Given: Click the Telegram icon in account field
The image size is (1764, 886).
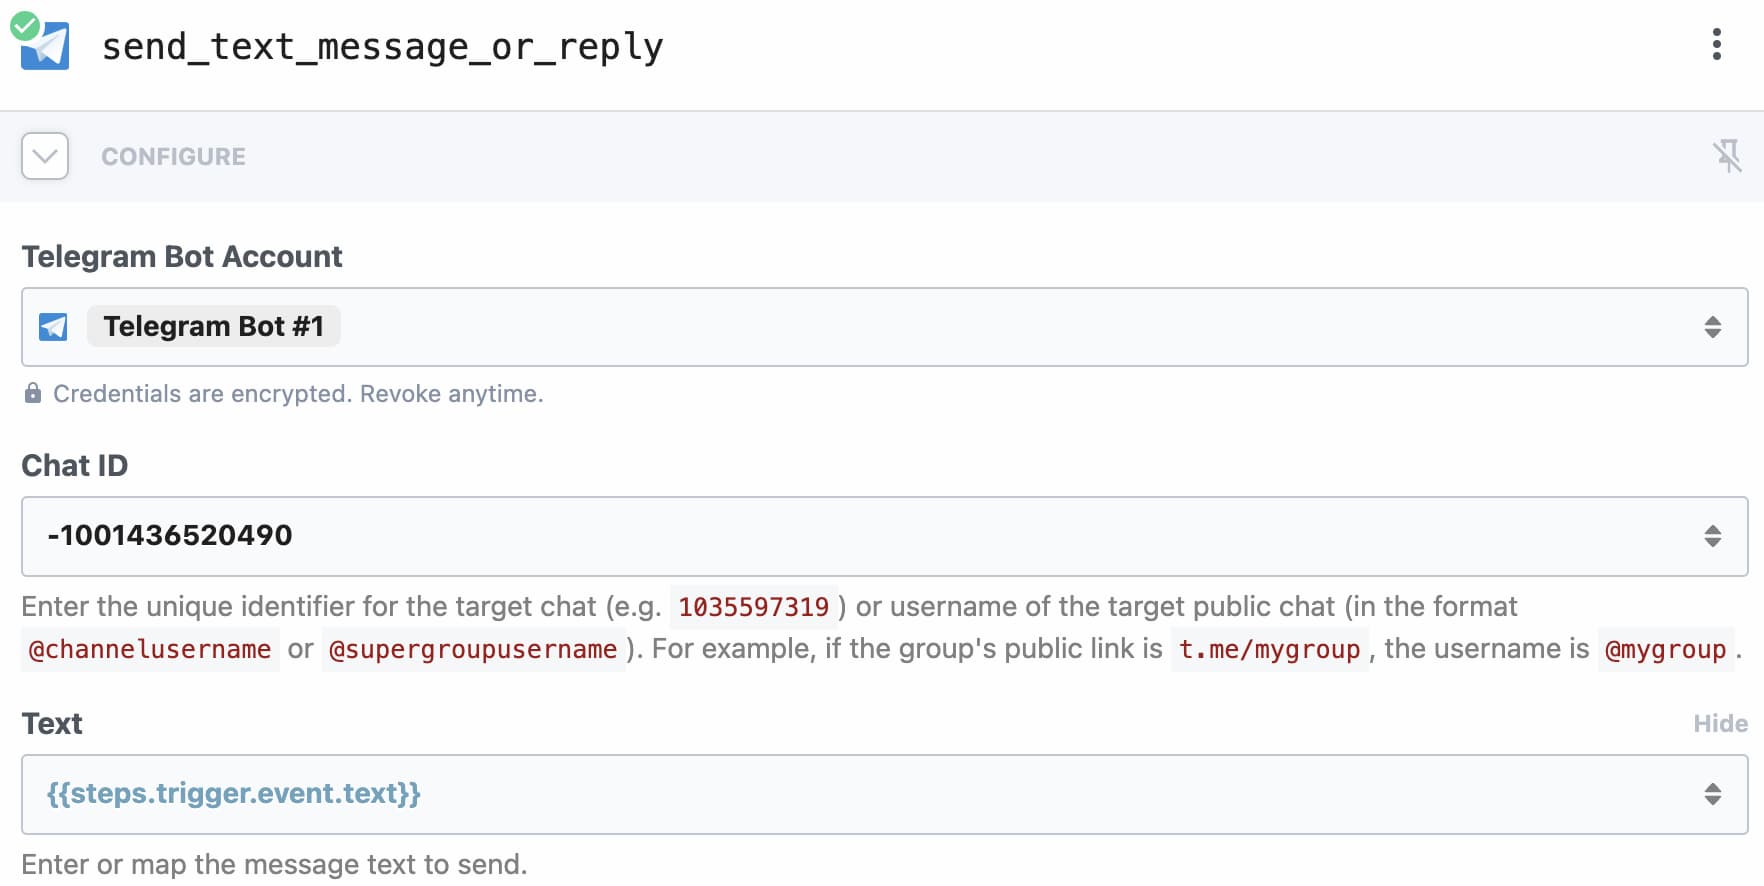Looking at the screenshot, I should pos(53,327).
